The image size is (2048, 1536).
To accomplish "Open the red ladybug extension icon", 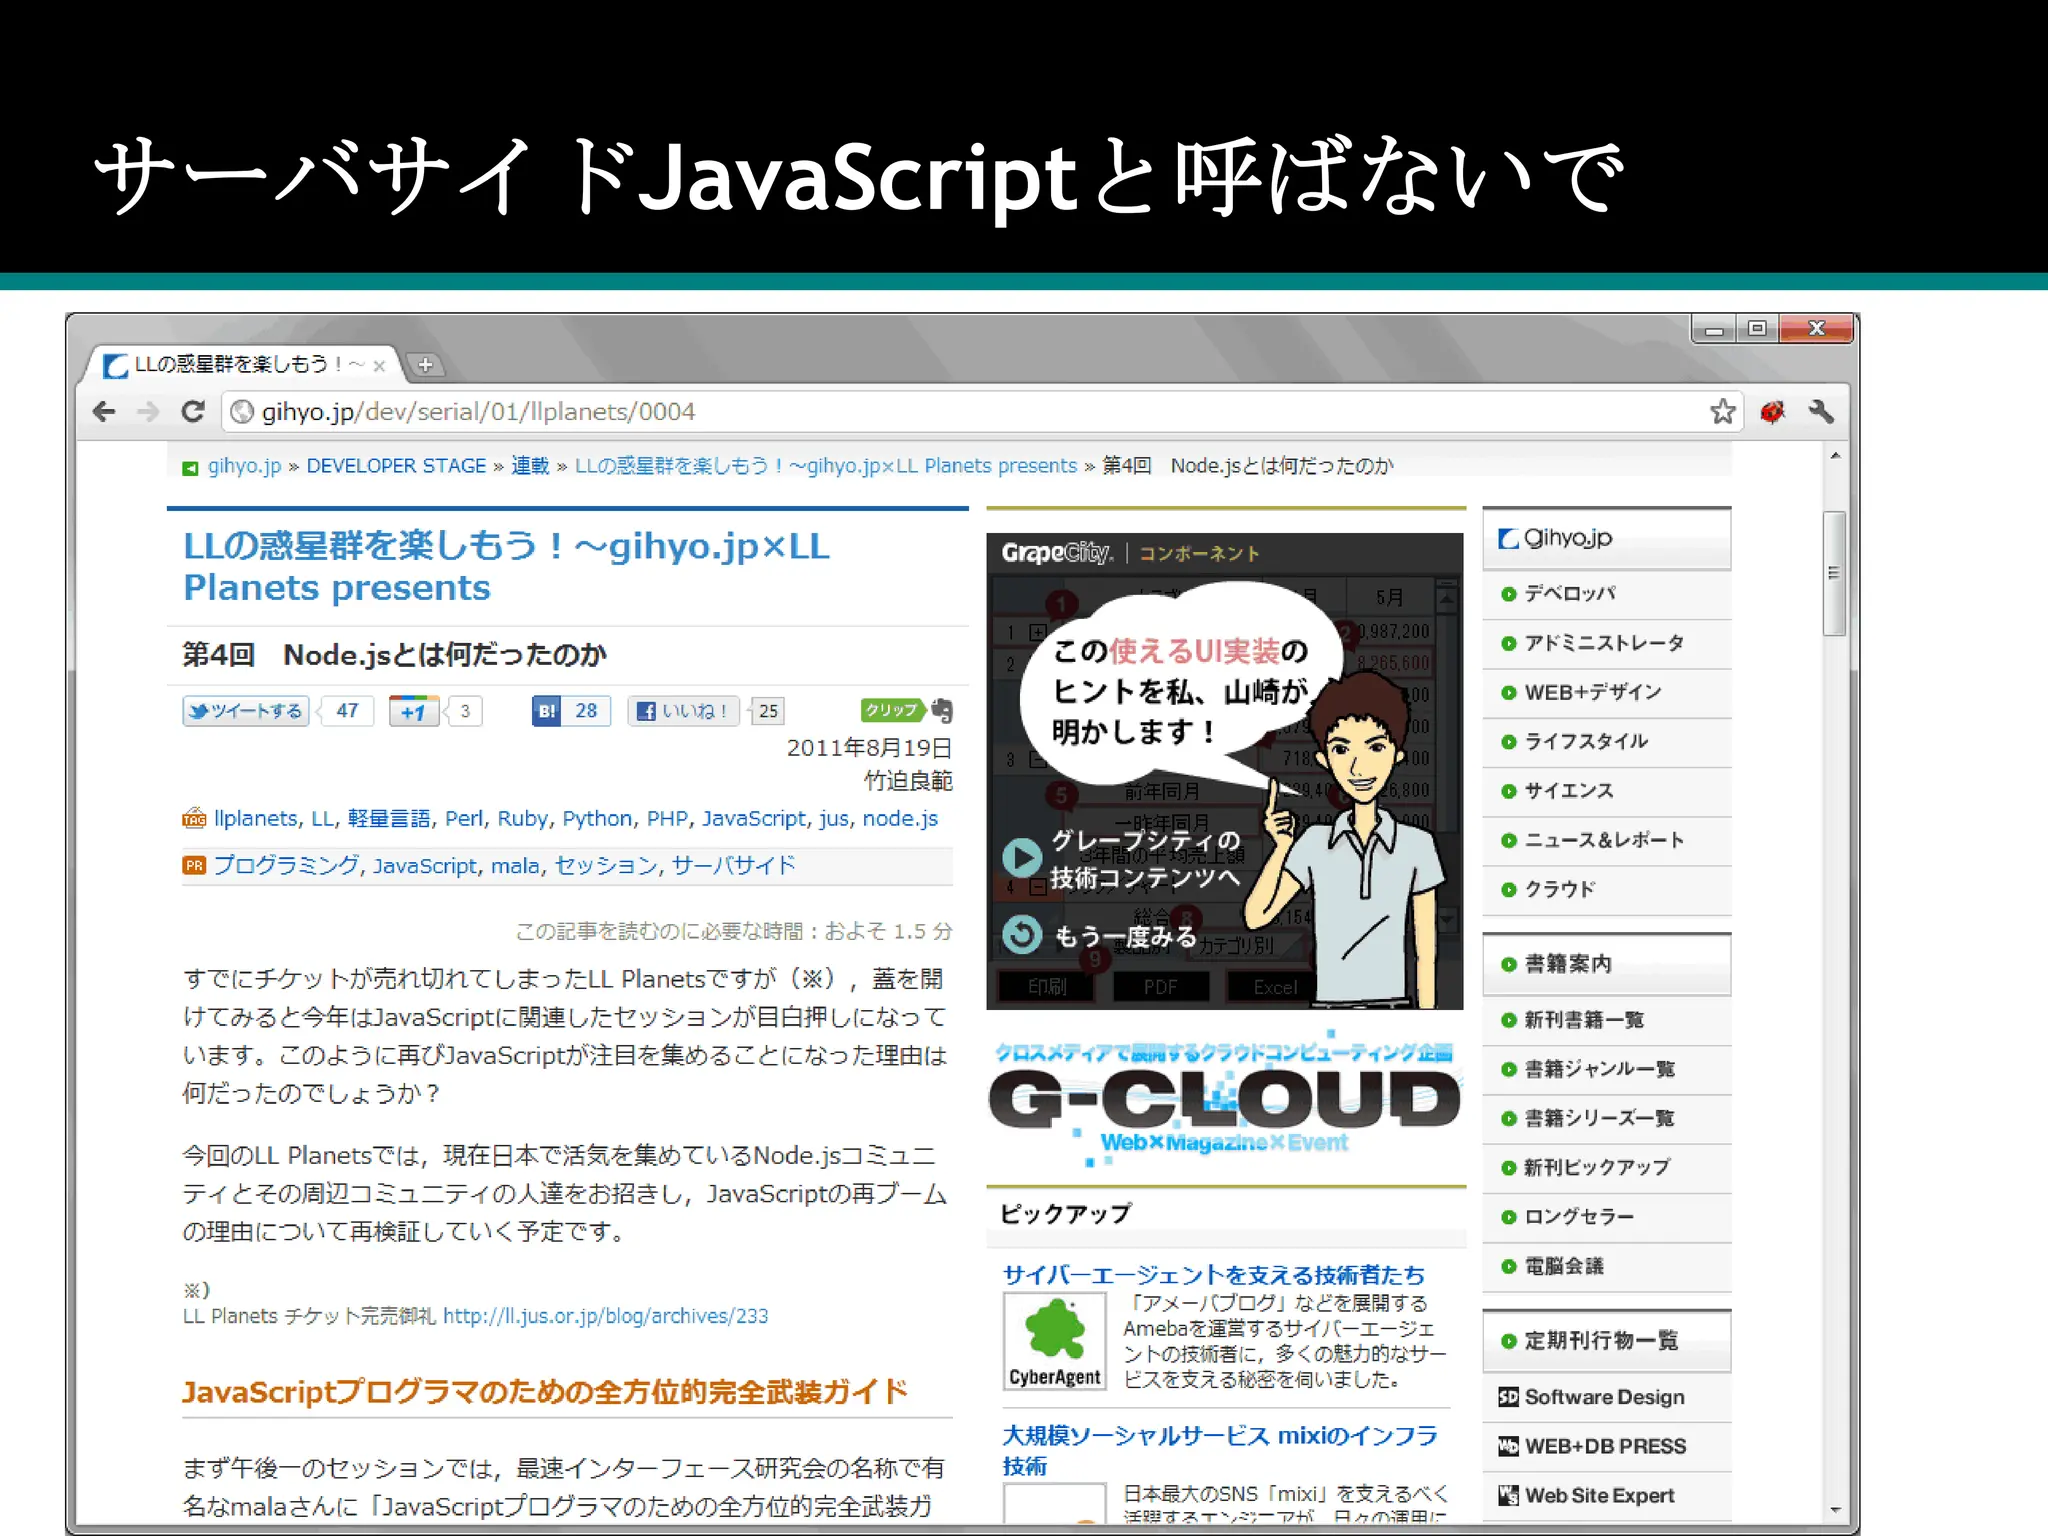I will (x=1772, y=411).
